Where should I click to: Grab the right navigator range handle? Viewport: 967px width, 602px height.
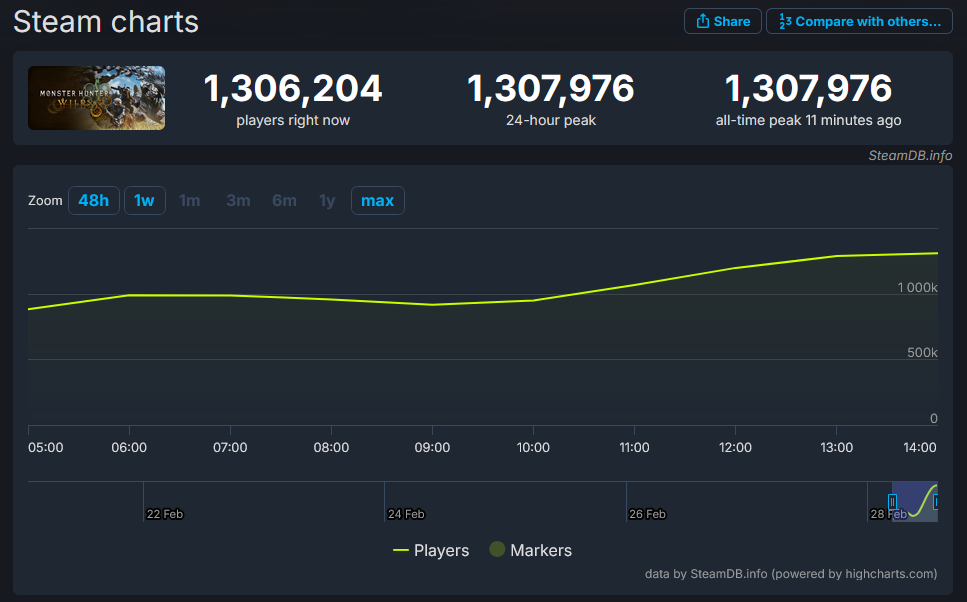[x=936, y=502]
